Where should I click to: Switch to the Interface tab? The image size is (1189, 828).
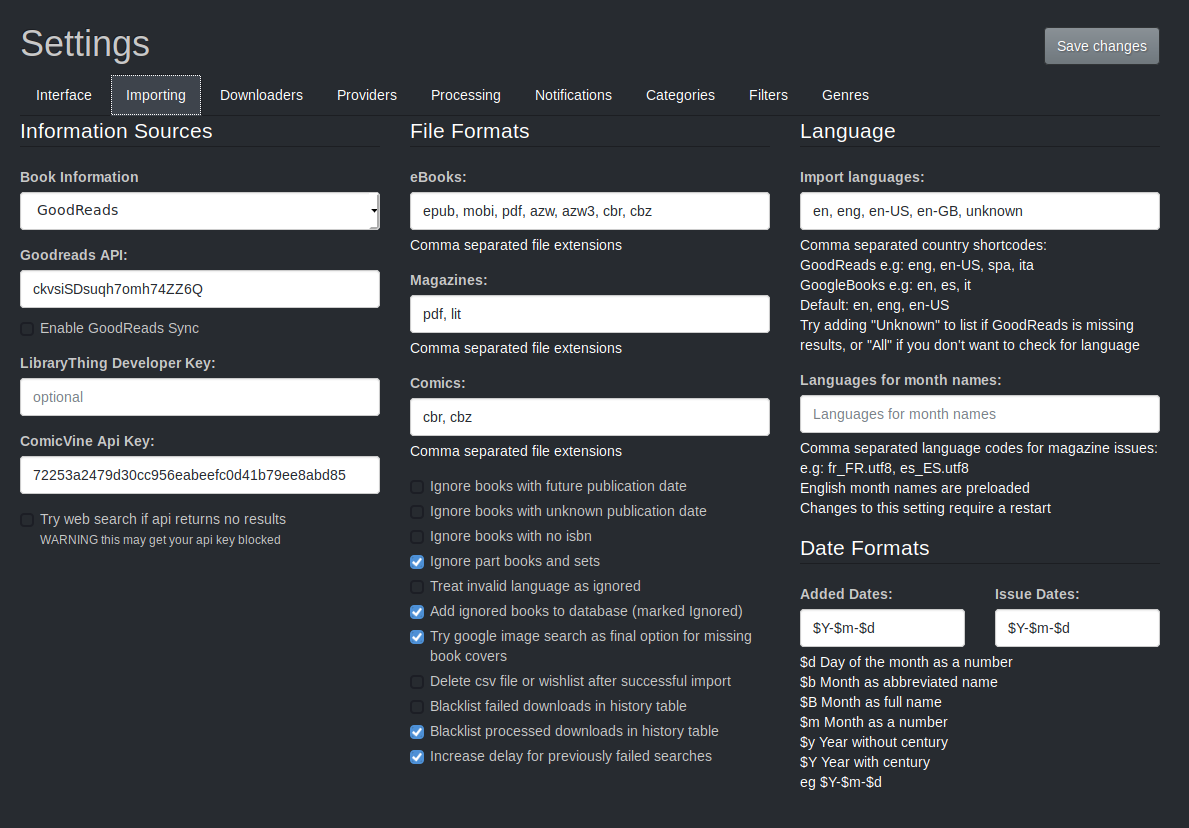pos(64,96)
